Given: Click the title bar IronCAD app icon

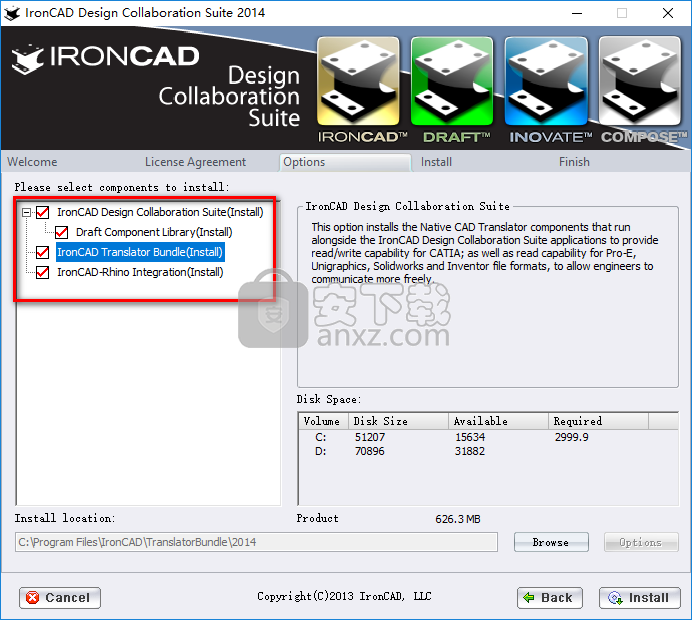Looking at the screenshot, I should (12, 13).
